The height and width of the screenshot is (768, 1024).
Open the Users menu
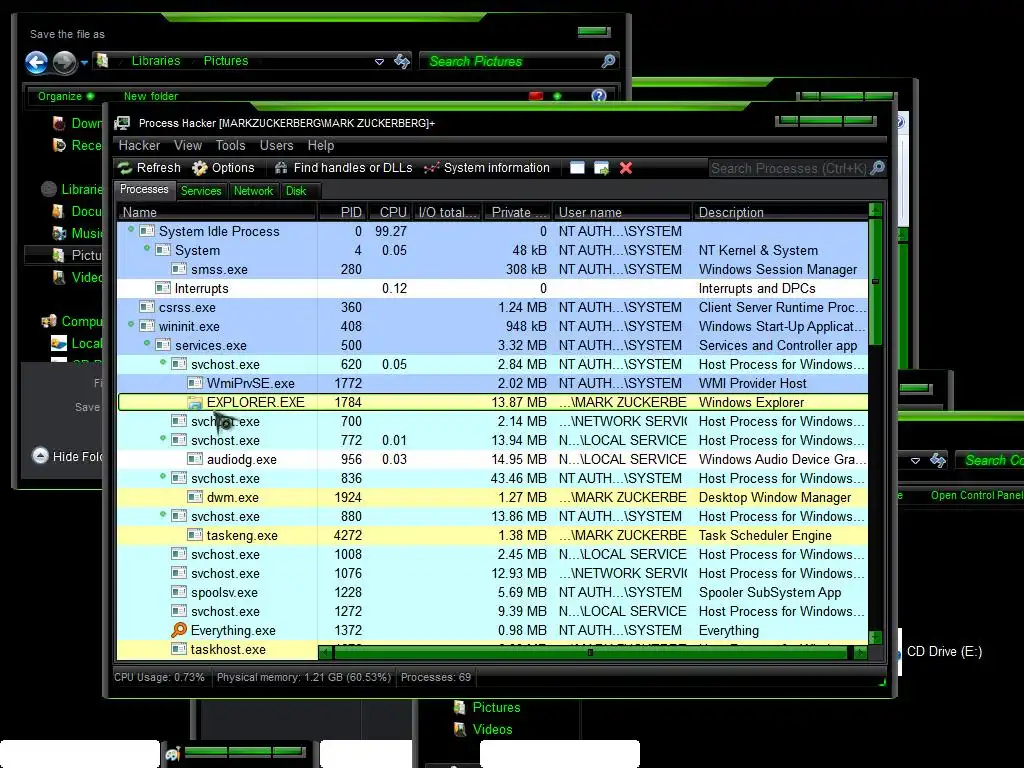click(x=276, y=145)
